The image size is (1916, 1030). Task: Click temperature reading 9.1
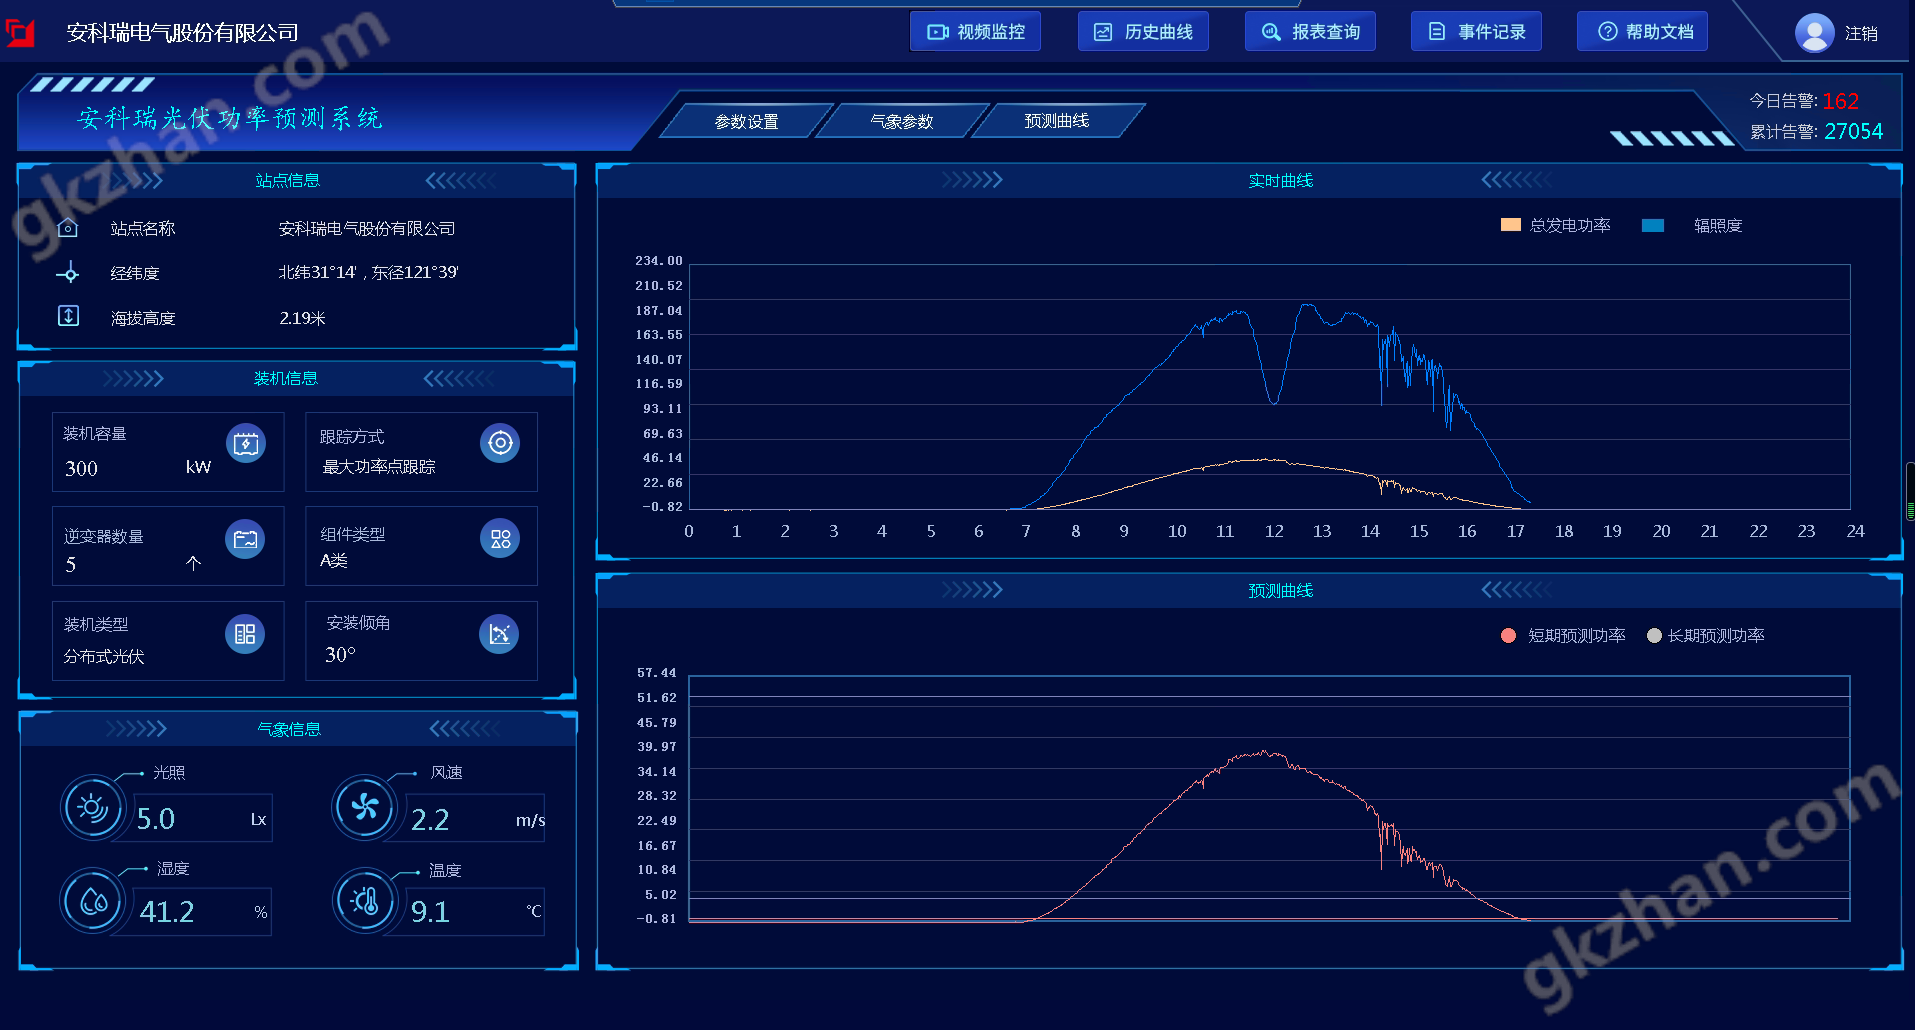430,912
